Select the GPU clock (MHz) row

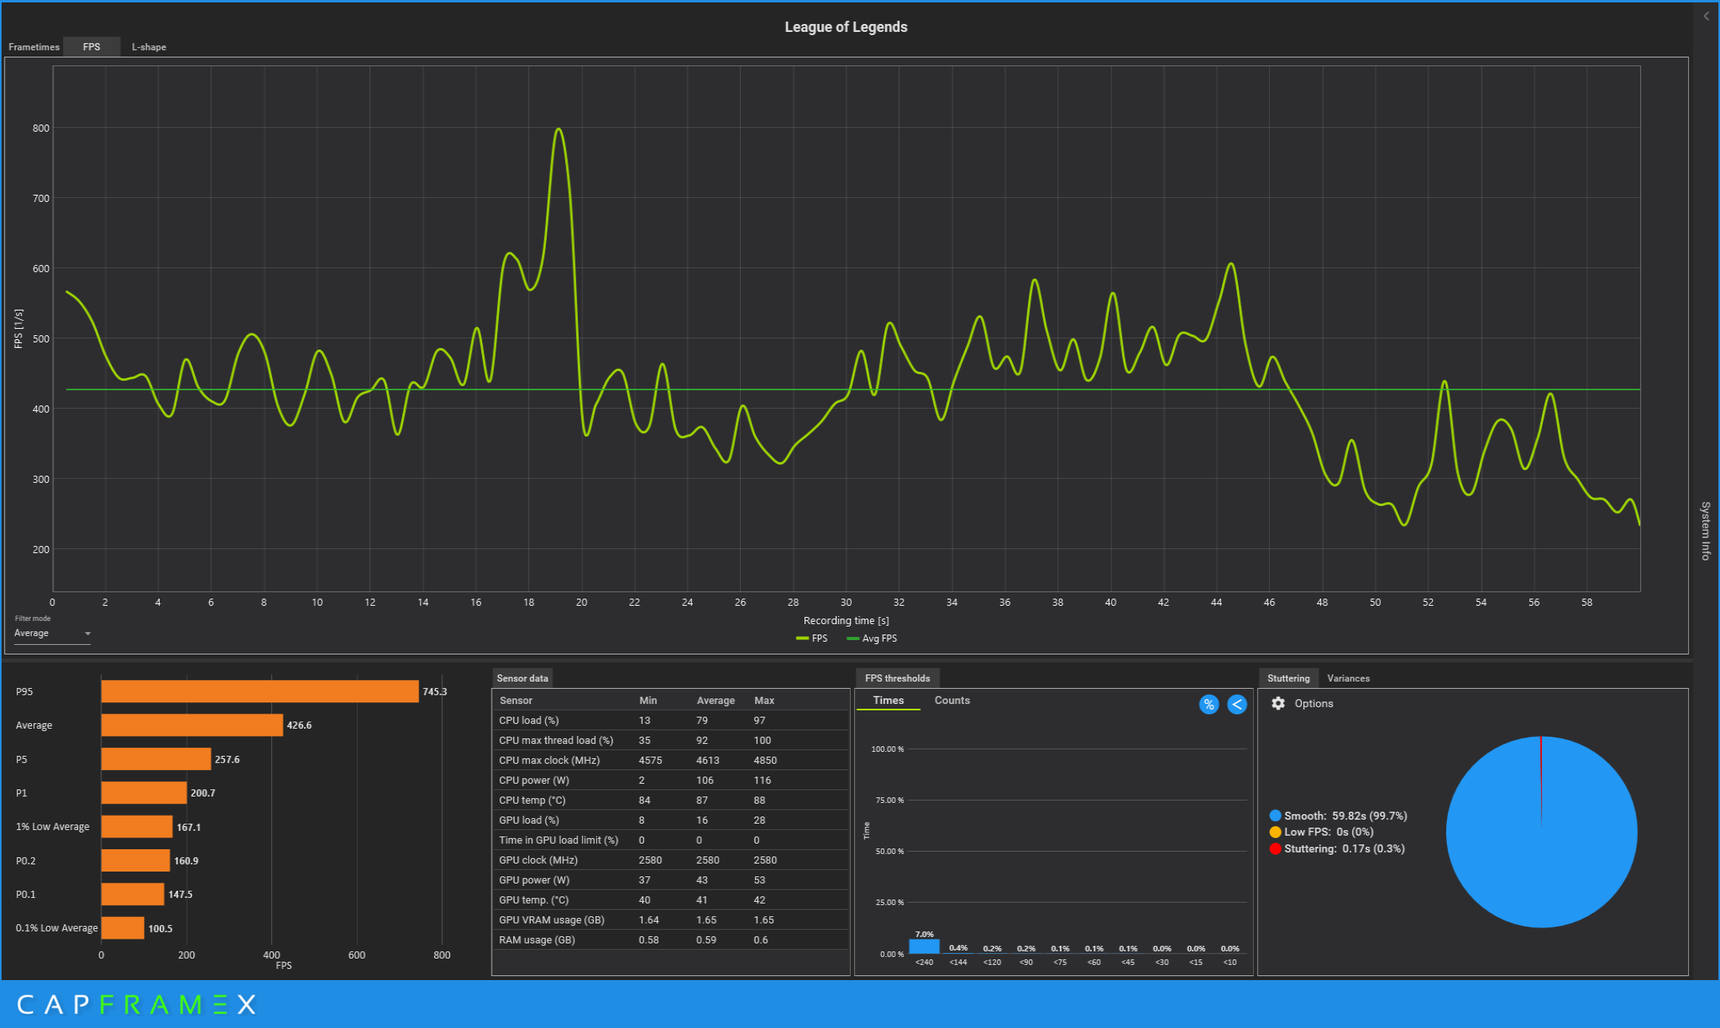tap(670, 860)
